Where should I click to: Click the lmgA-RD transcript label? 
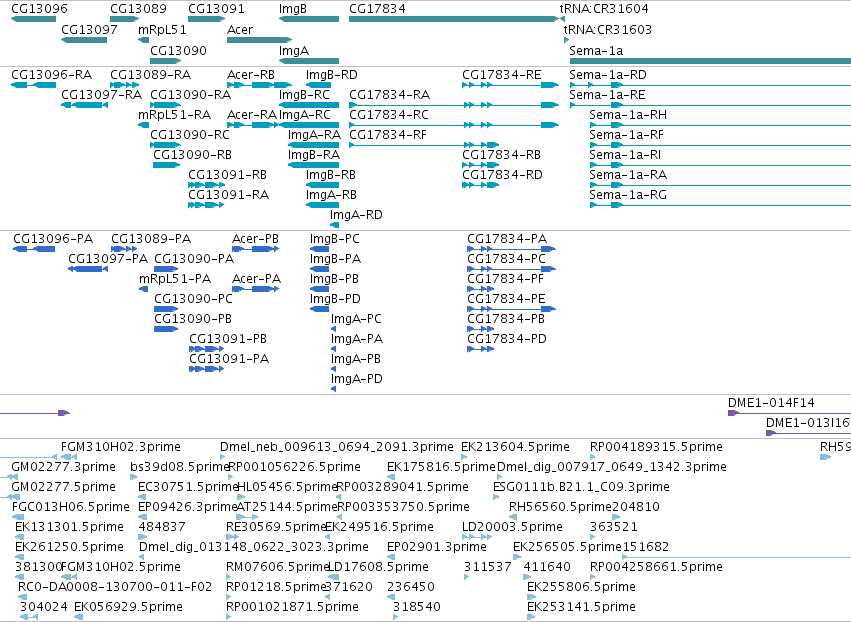[356, 214]
